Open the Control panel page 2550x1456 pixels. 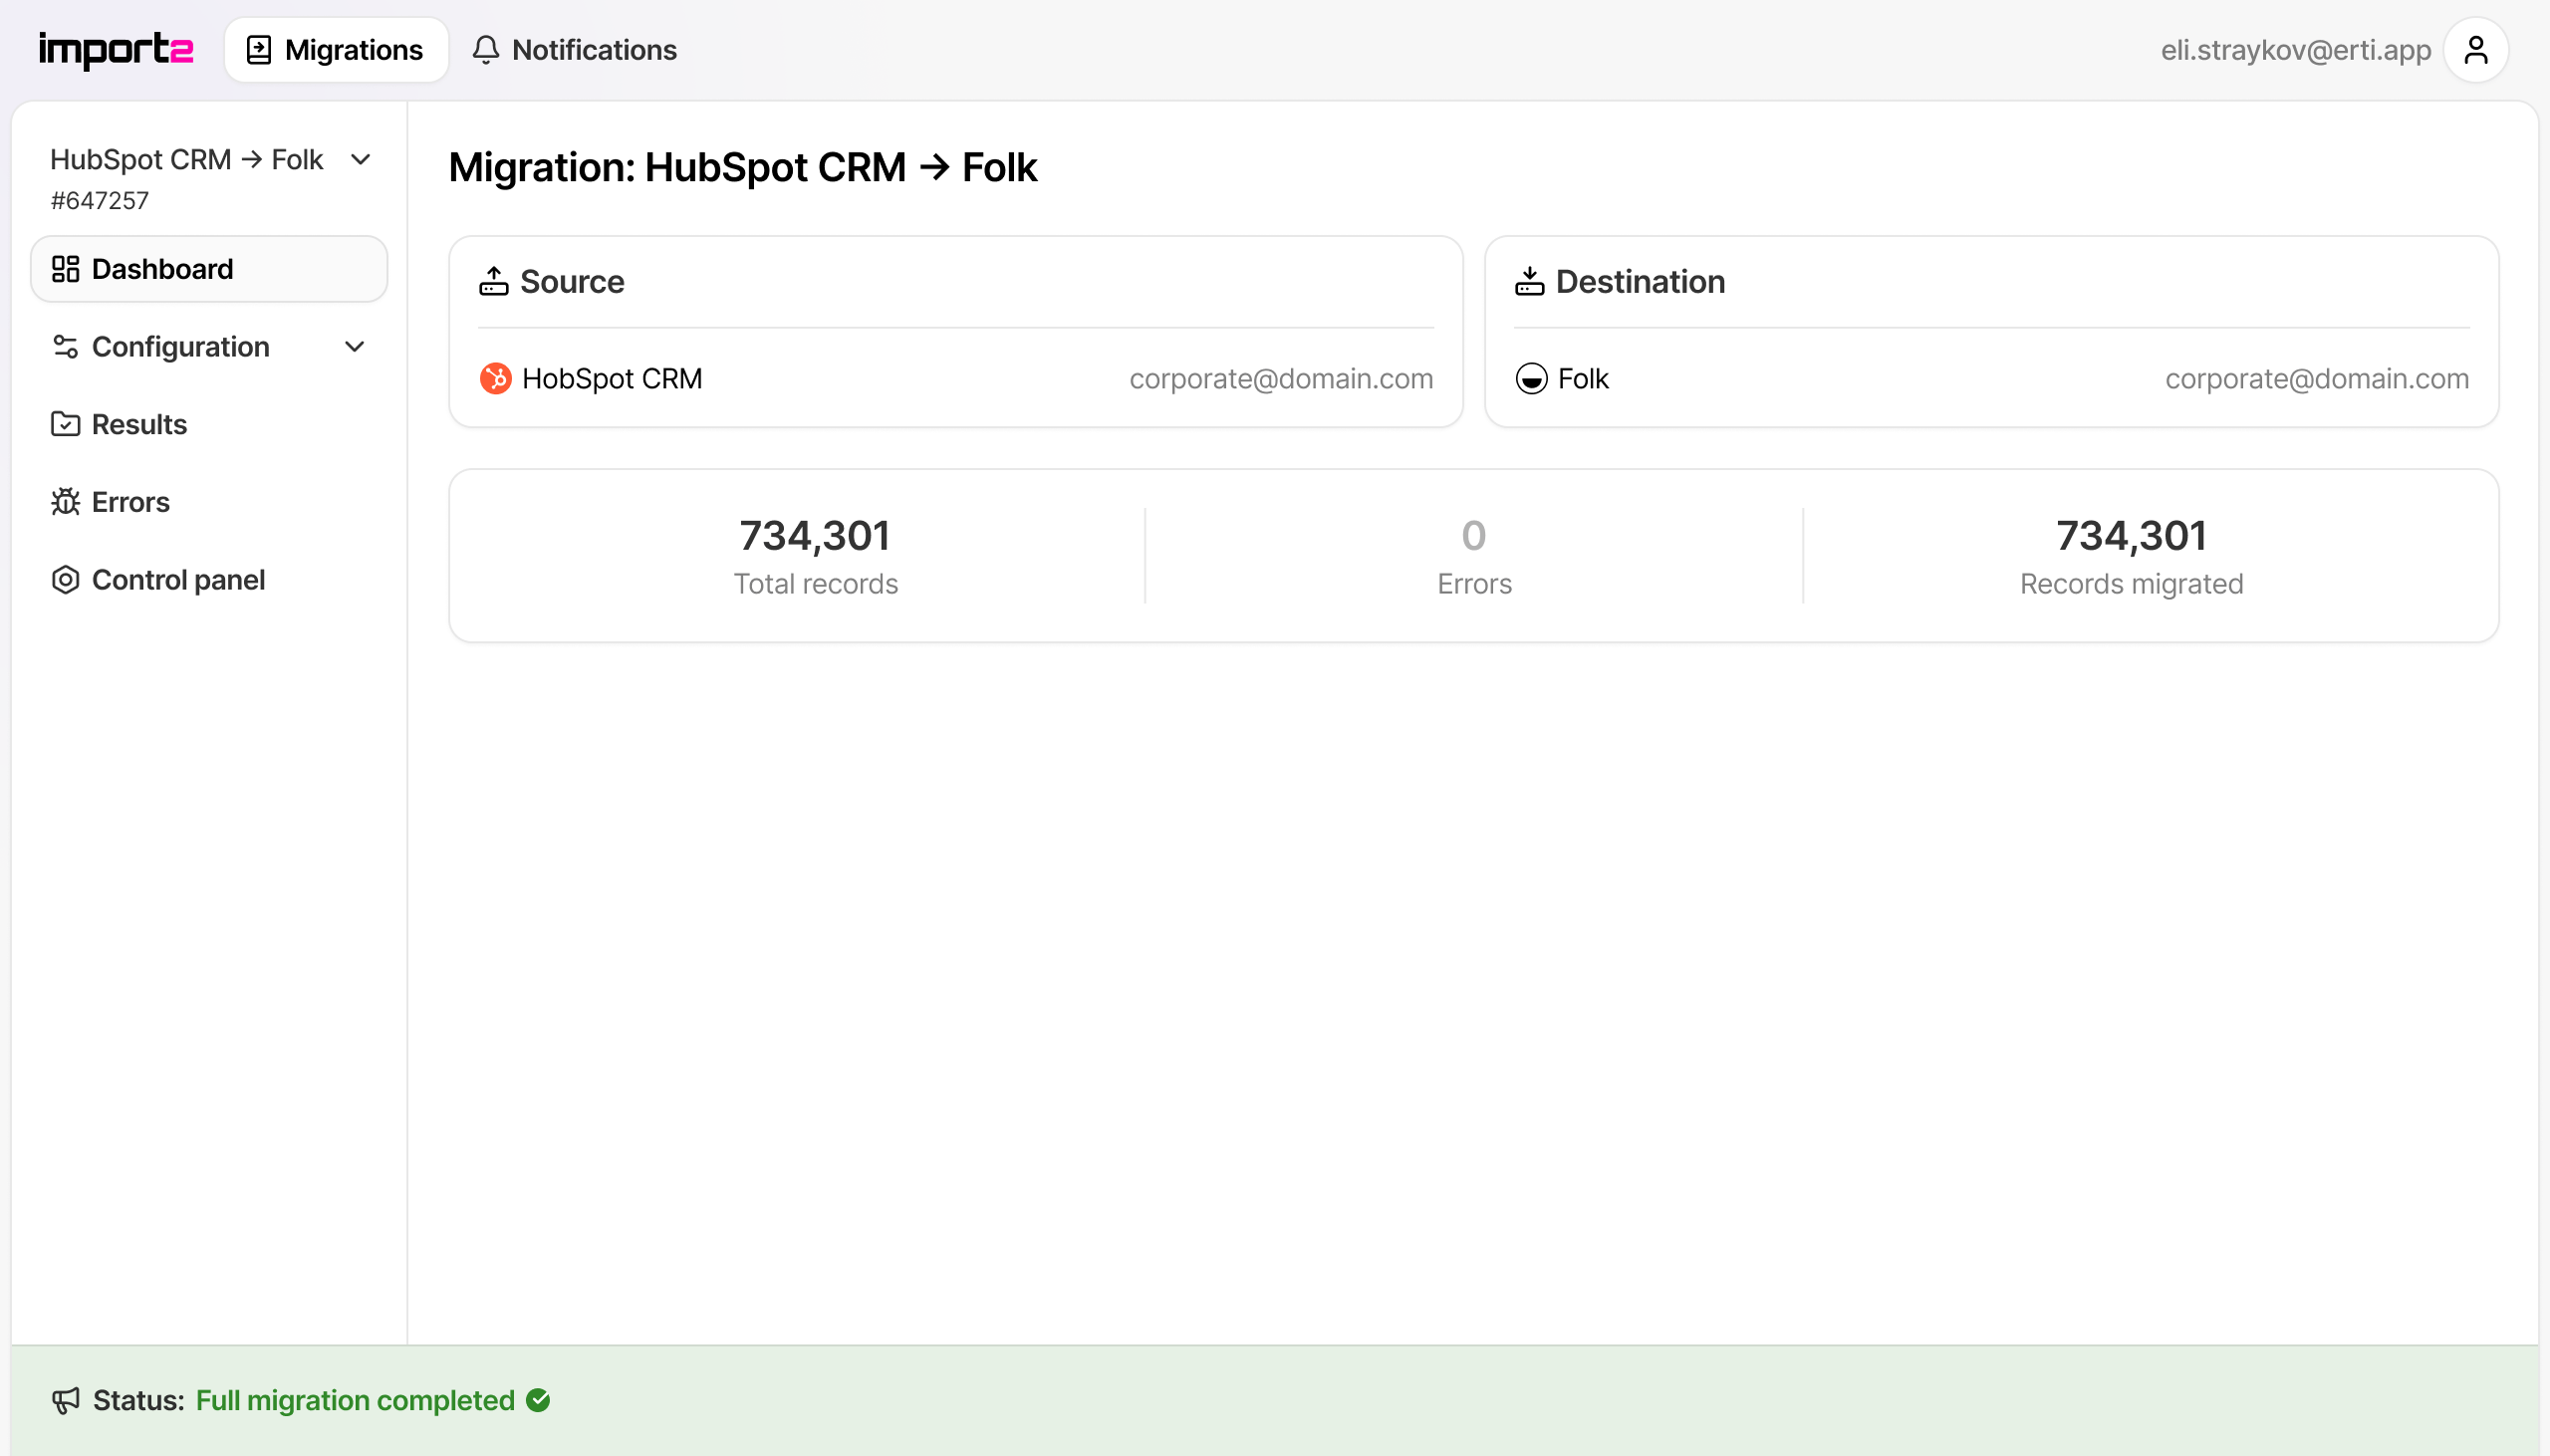pyautogui.click(x=177, y=580)
